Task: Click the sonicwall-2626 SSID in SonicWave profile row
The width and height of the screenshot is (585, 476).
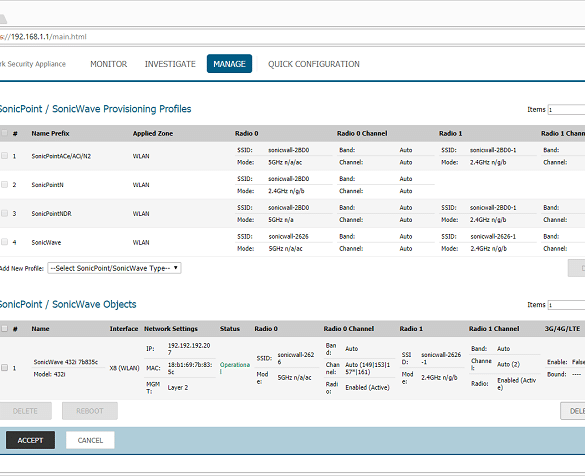Action: coord(289,236)
